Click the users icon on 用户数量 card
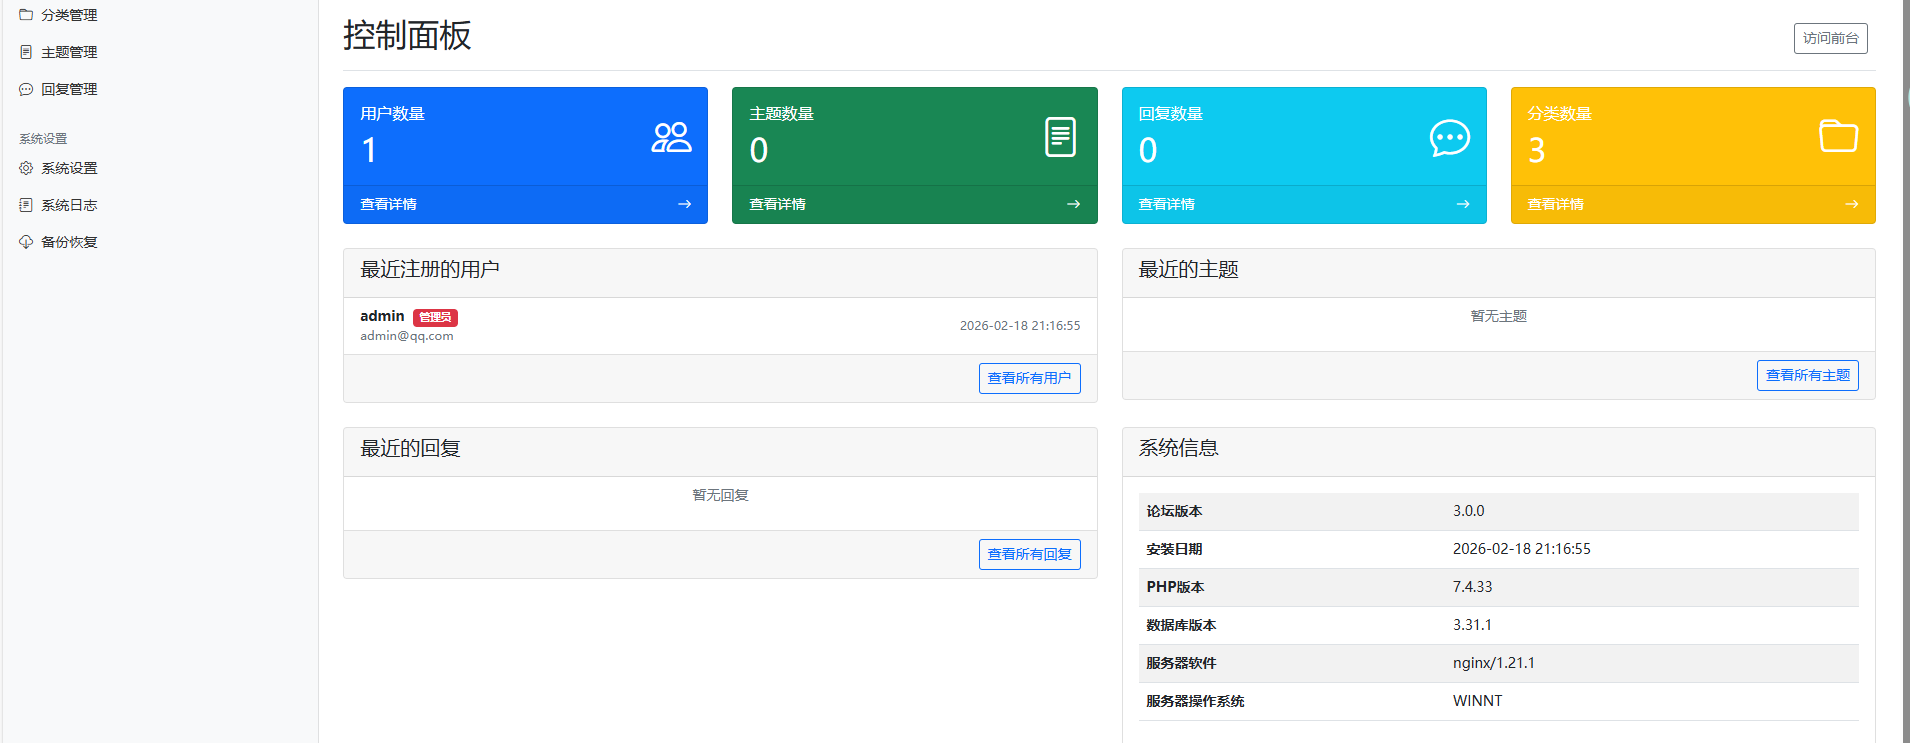 click(671, 137)
